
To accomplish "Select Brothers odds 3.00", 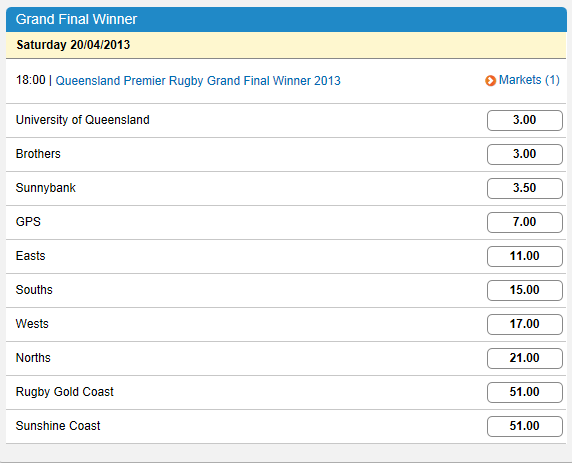I will [525, 154].
